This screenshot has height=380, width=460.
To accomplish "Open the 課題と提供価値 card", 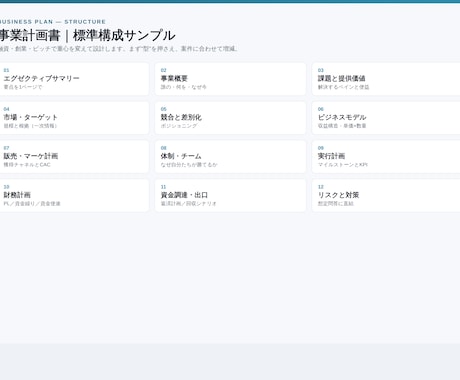I will pos(386,79).
